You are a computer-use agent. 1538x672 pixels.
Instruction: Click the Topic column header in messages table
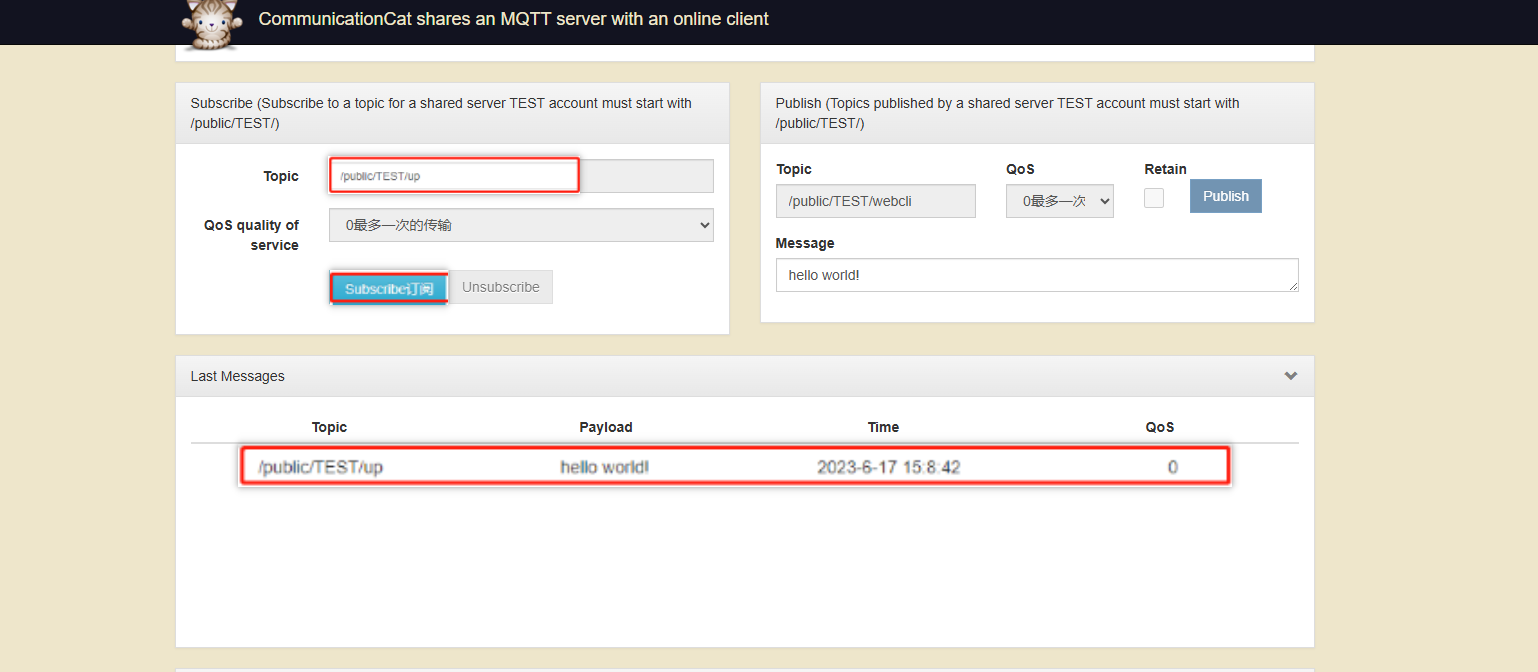(329, 427)
